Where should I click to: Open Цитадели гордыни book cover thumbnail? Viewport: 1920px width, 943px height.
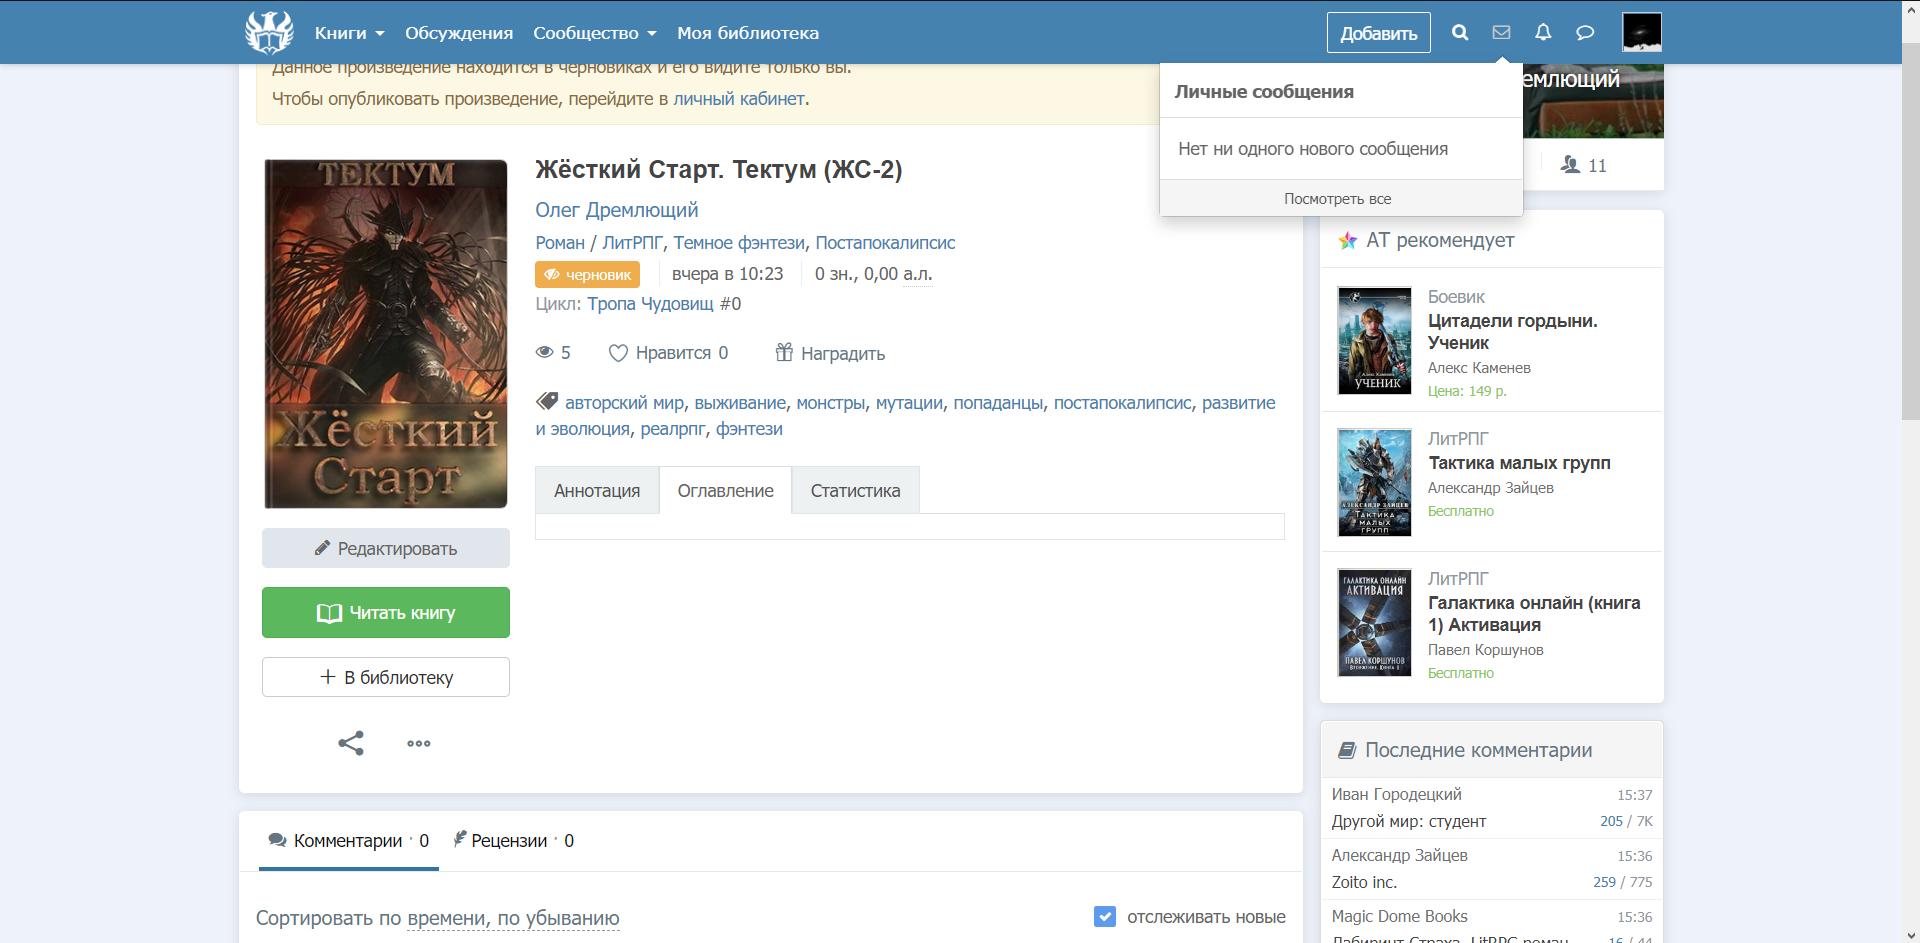[x=1375, y=341]
